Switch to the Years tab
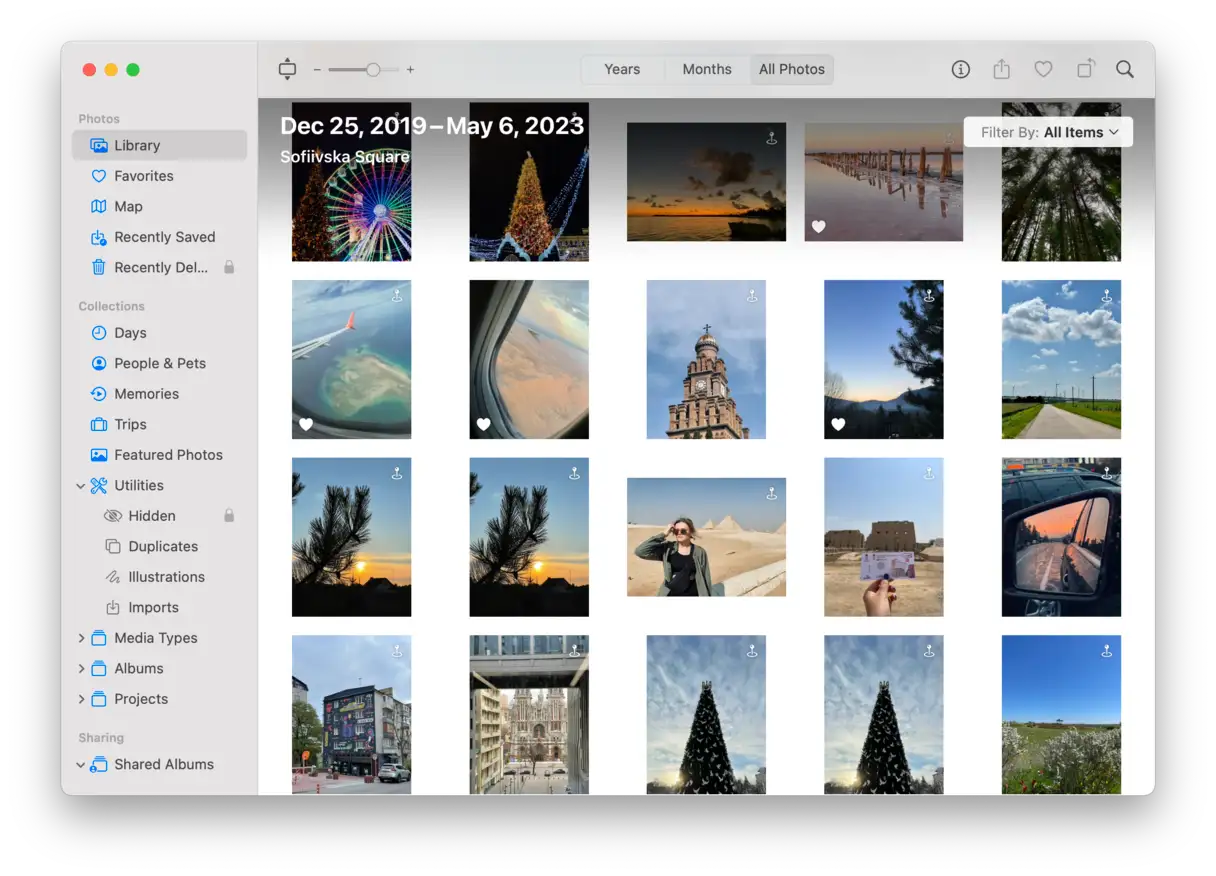The image size is (1216, 876). click(x=622, y=69)
